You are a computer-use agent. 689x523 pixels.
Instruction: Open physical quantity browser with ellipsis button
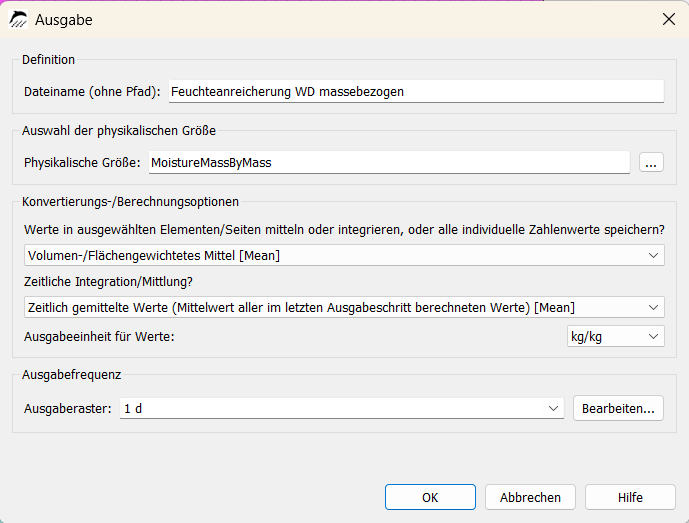[651, 163]
